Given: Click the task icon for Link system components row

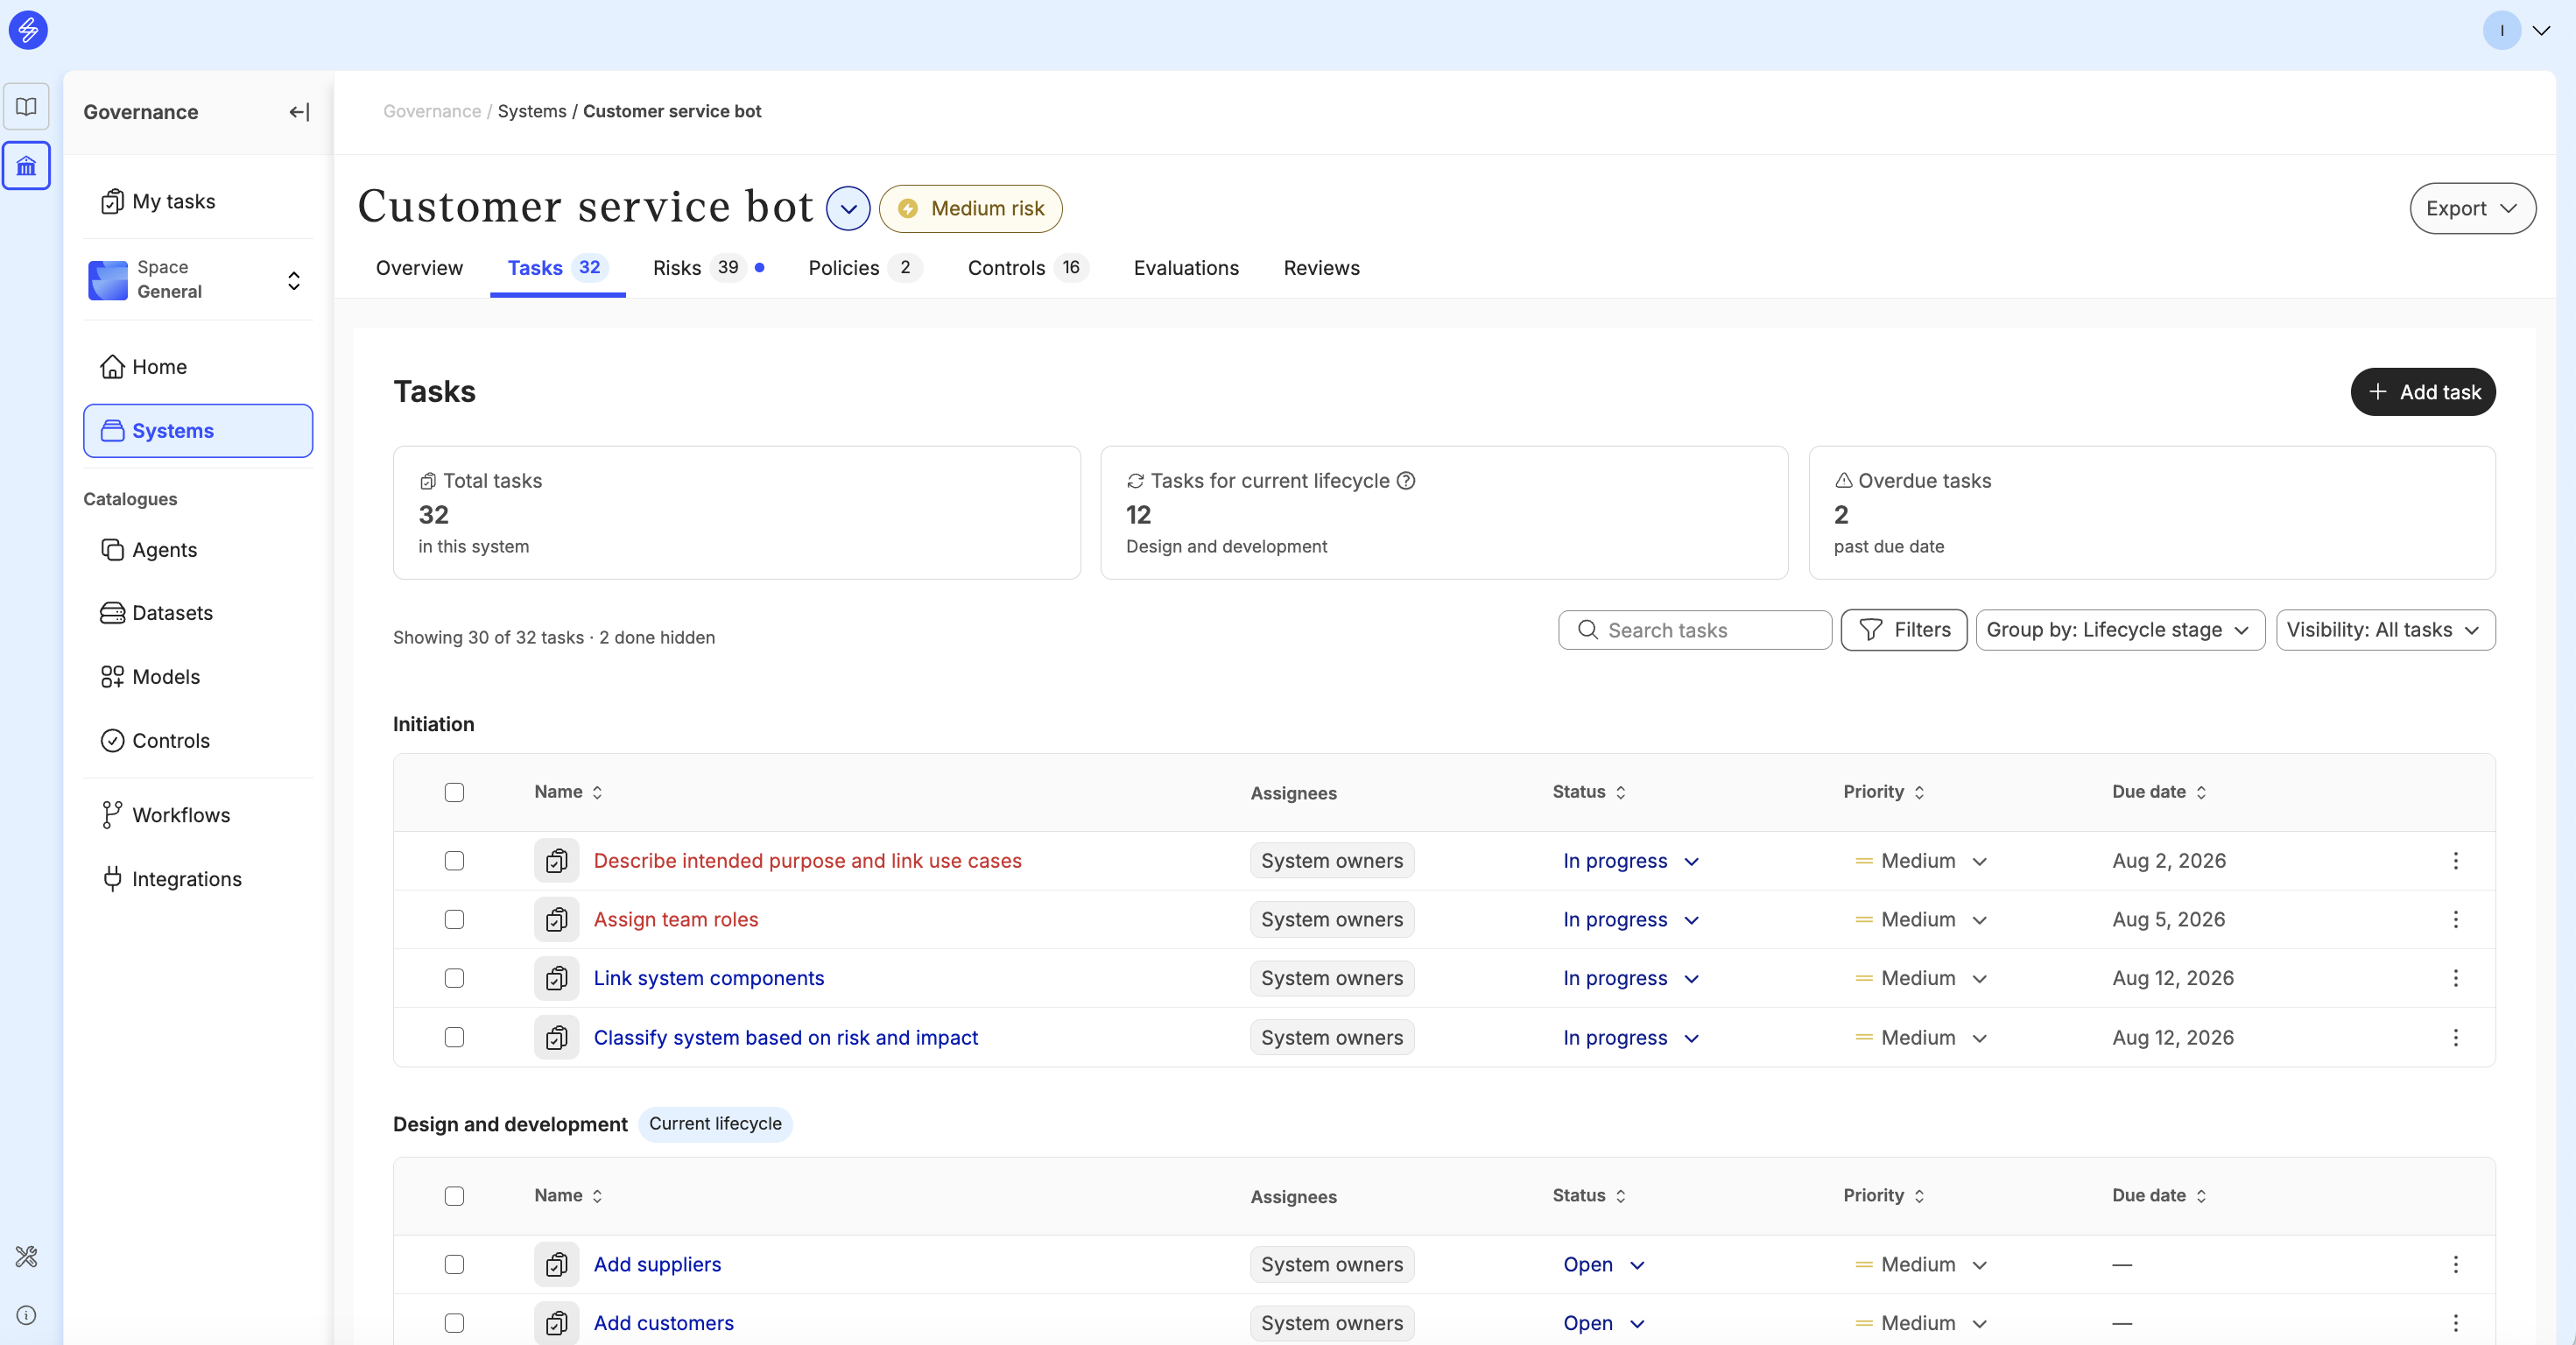Looking at the screenshot, I should pyautogui.click(x=557, y=979).
